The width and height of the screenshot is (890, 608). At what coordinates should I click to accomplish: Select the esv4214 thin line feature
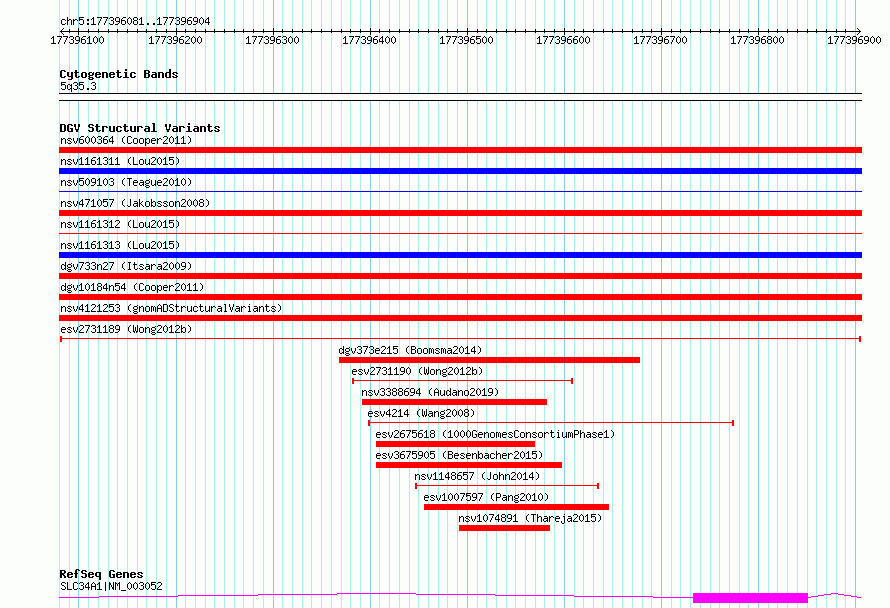click(x=551, y=423)
